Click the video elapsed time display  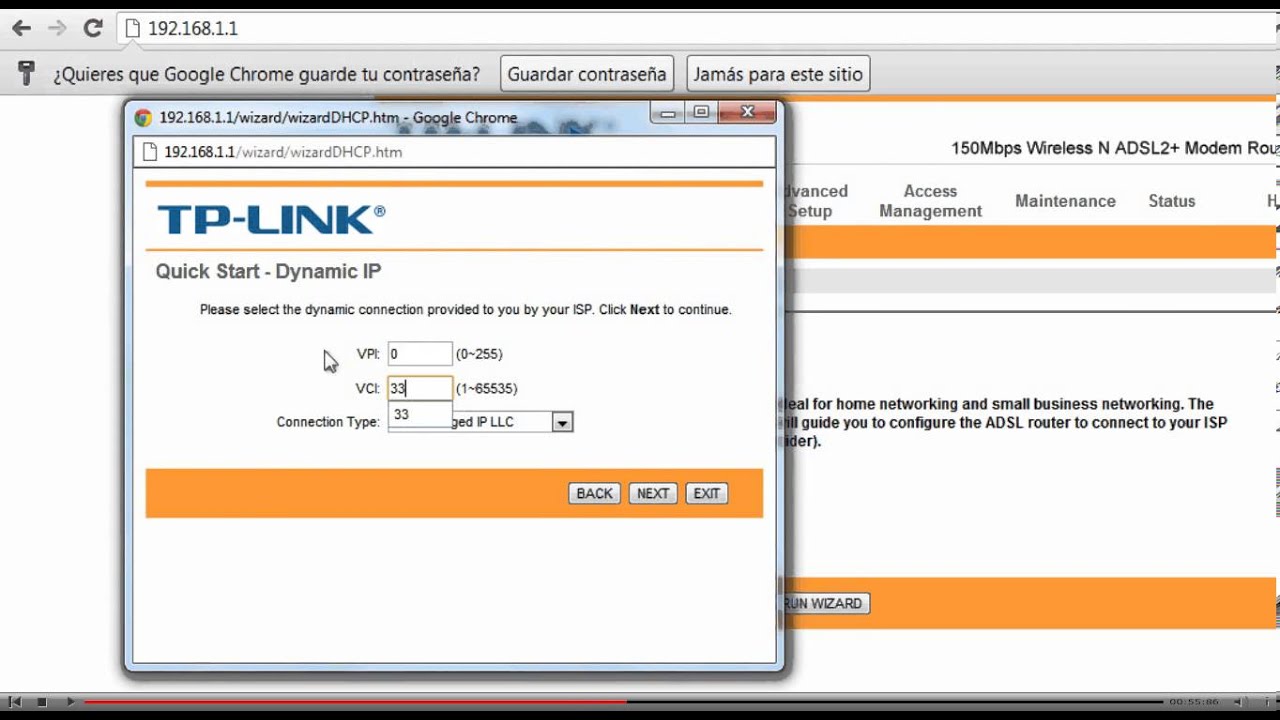tap(1193, 703)
